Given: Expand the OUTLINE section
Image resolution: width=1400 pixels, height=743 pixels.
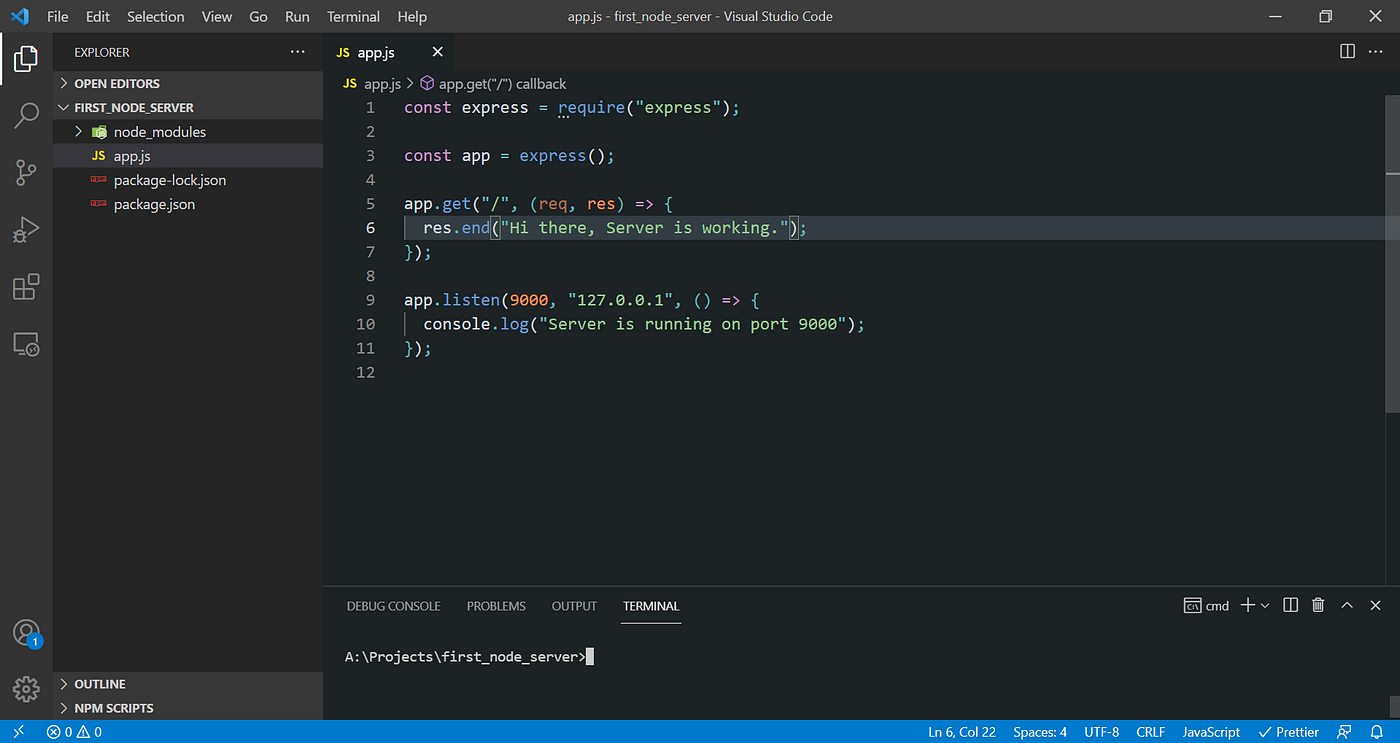Looking at the screenshot, I should 188,684.
